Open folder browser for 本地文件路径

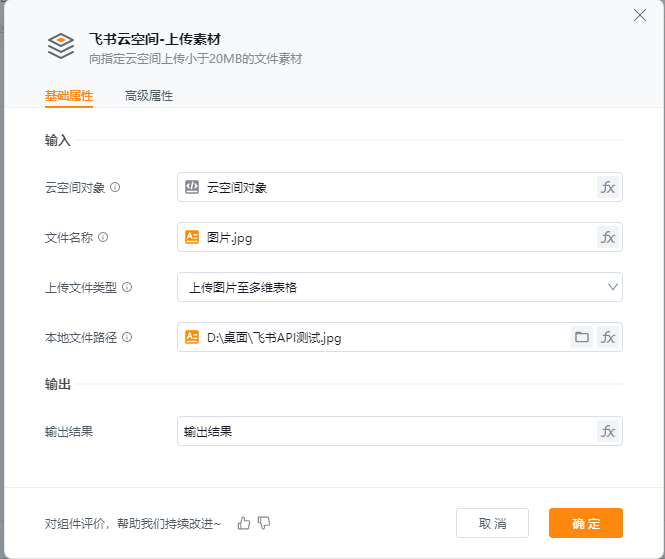pos(582,338)
